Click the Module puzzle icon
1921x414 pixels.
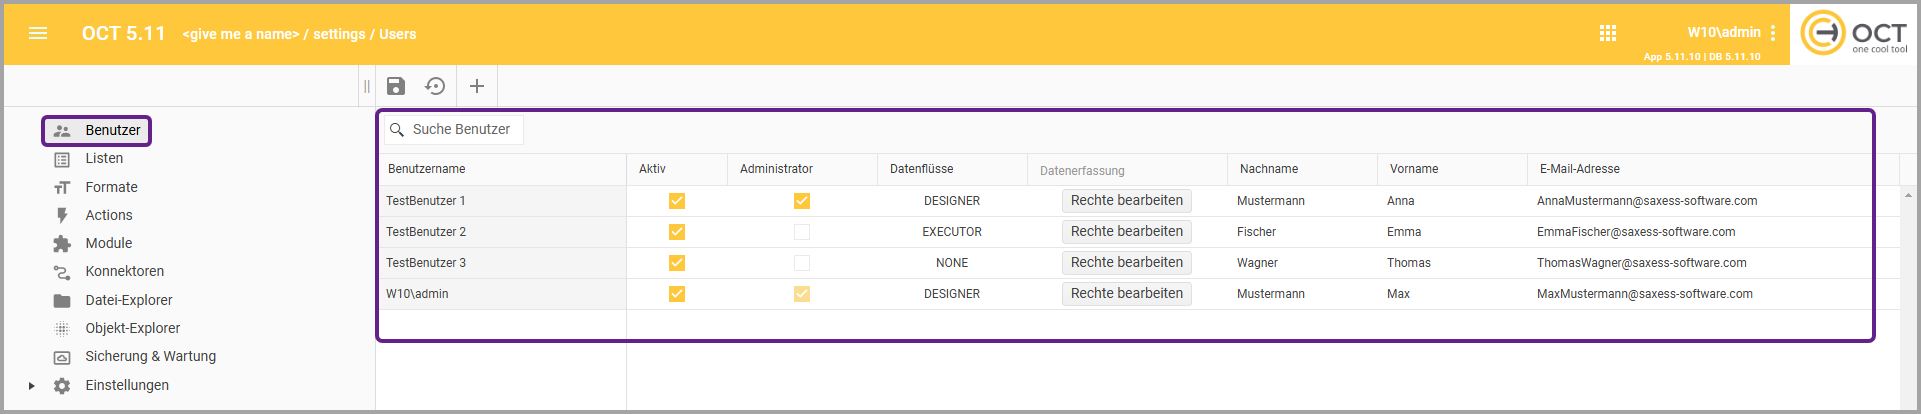tap(62, 244)
